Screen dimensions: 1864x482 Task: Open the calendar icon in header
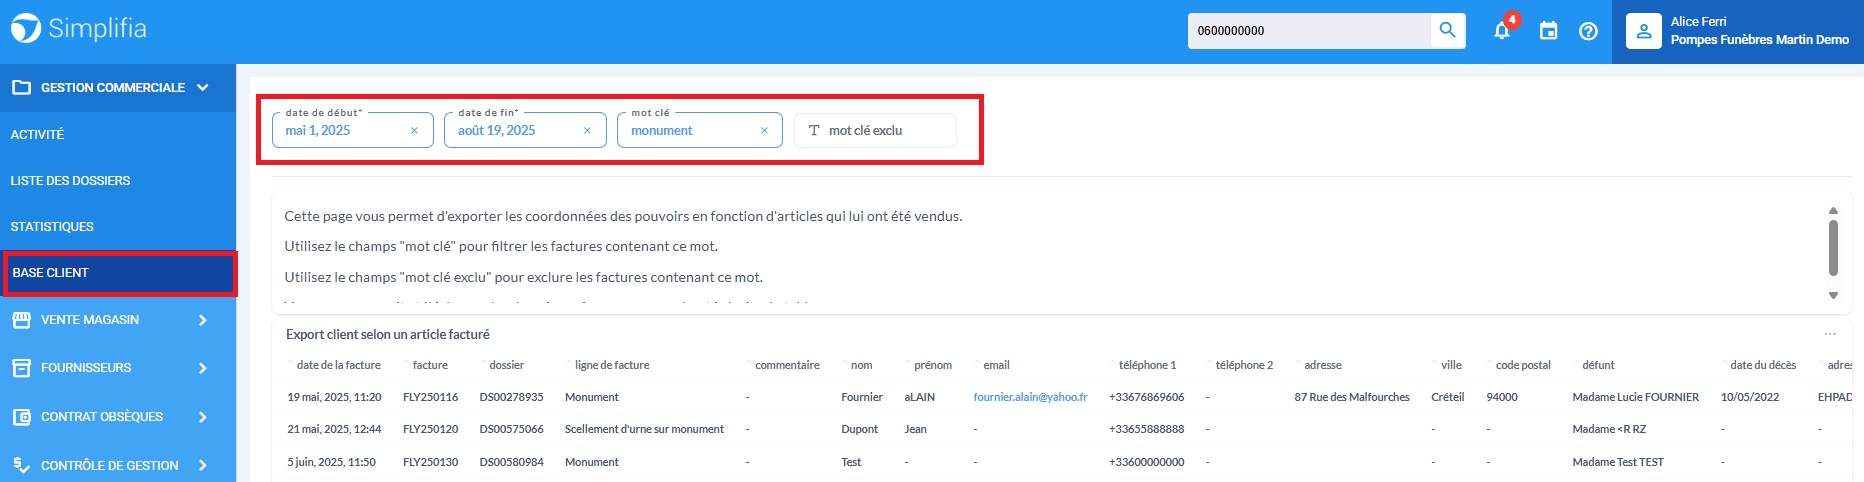[x=1548, y=31]
